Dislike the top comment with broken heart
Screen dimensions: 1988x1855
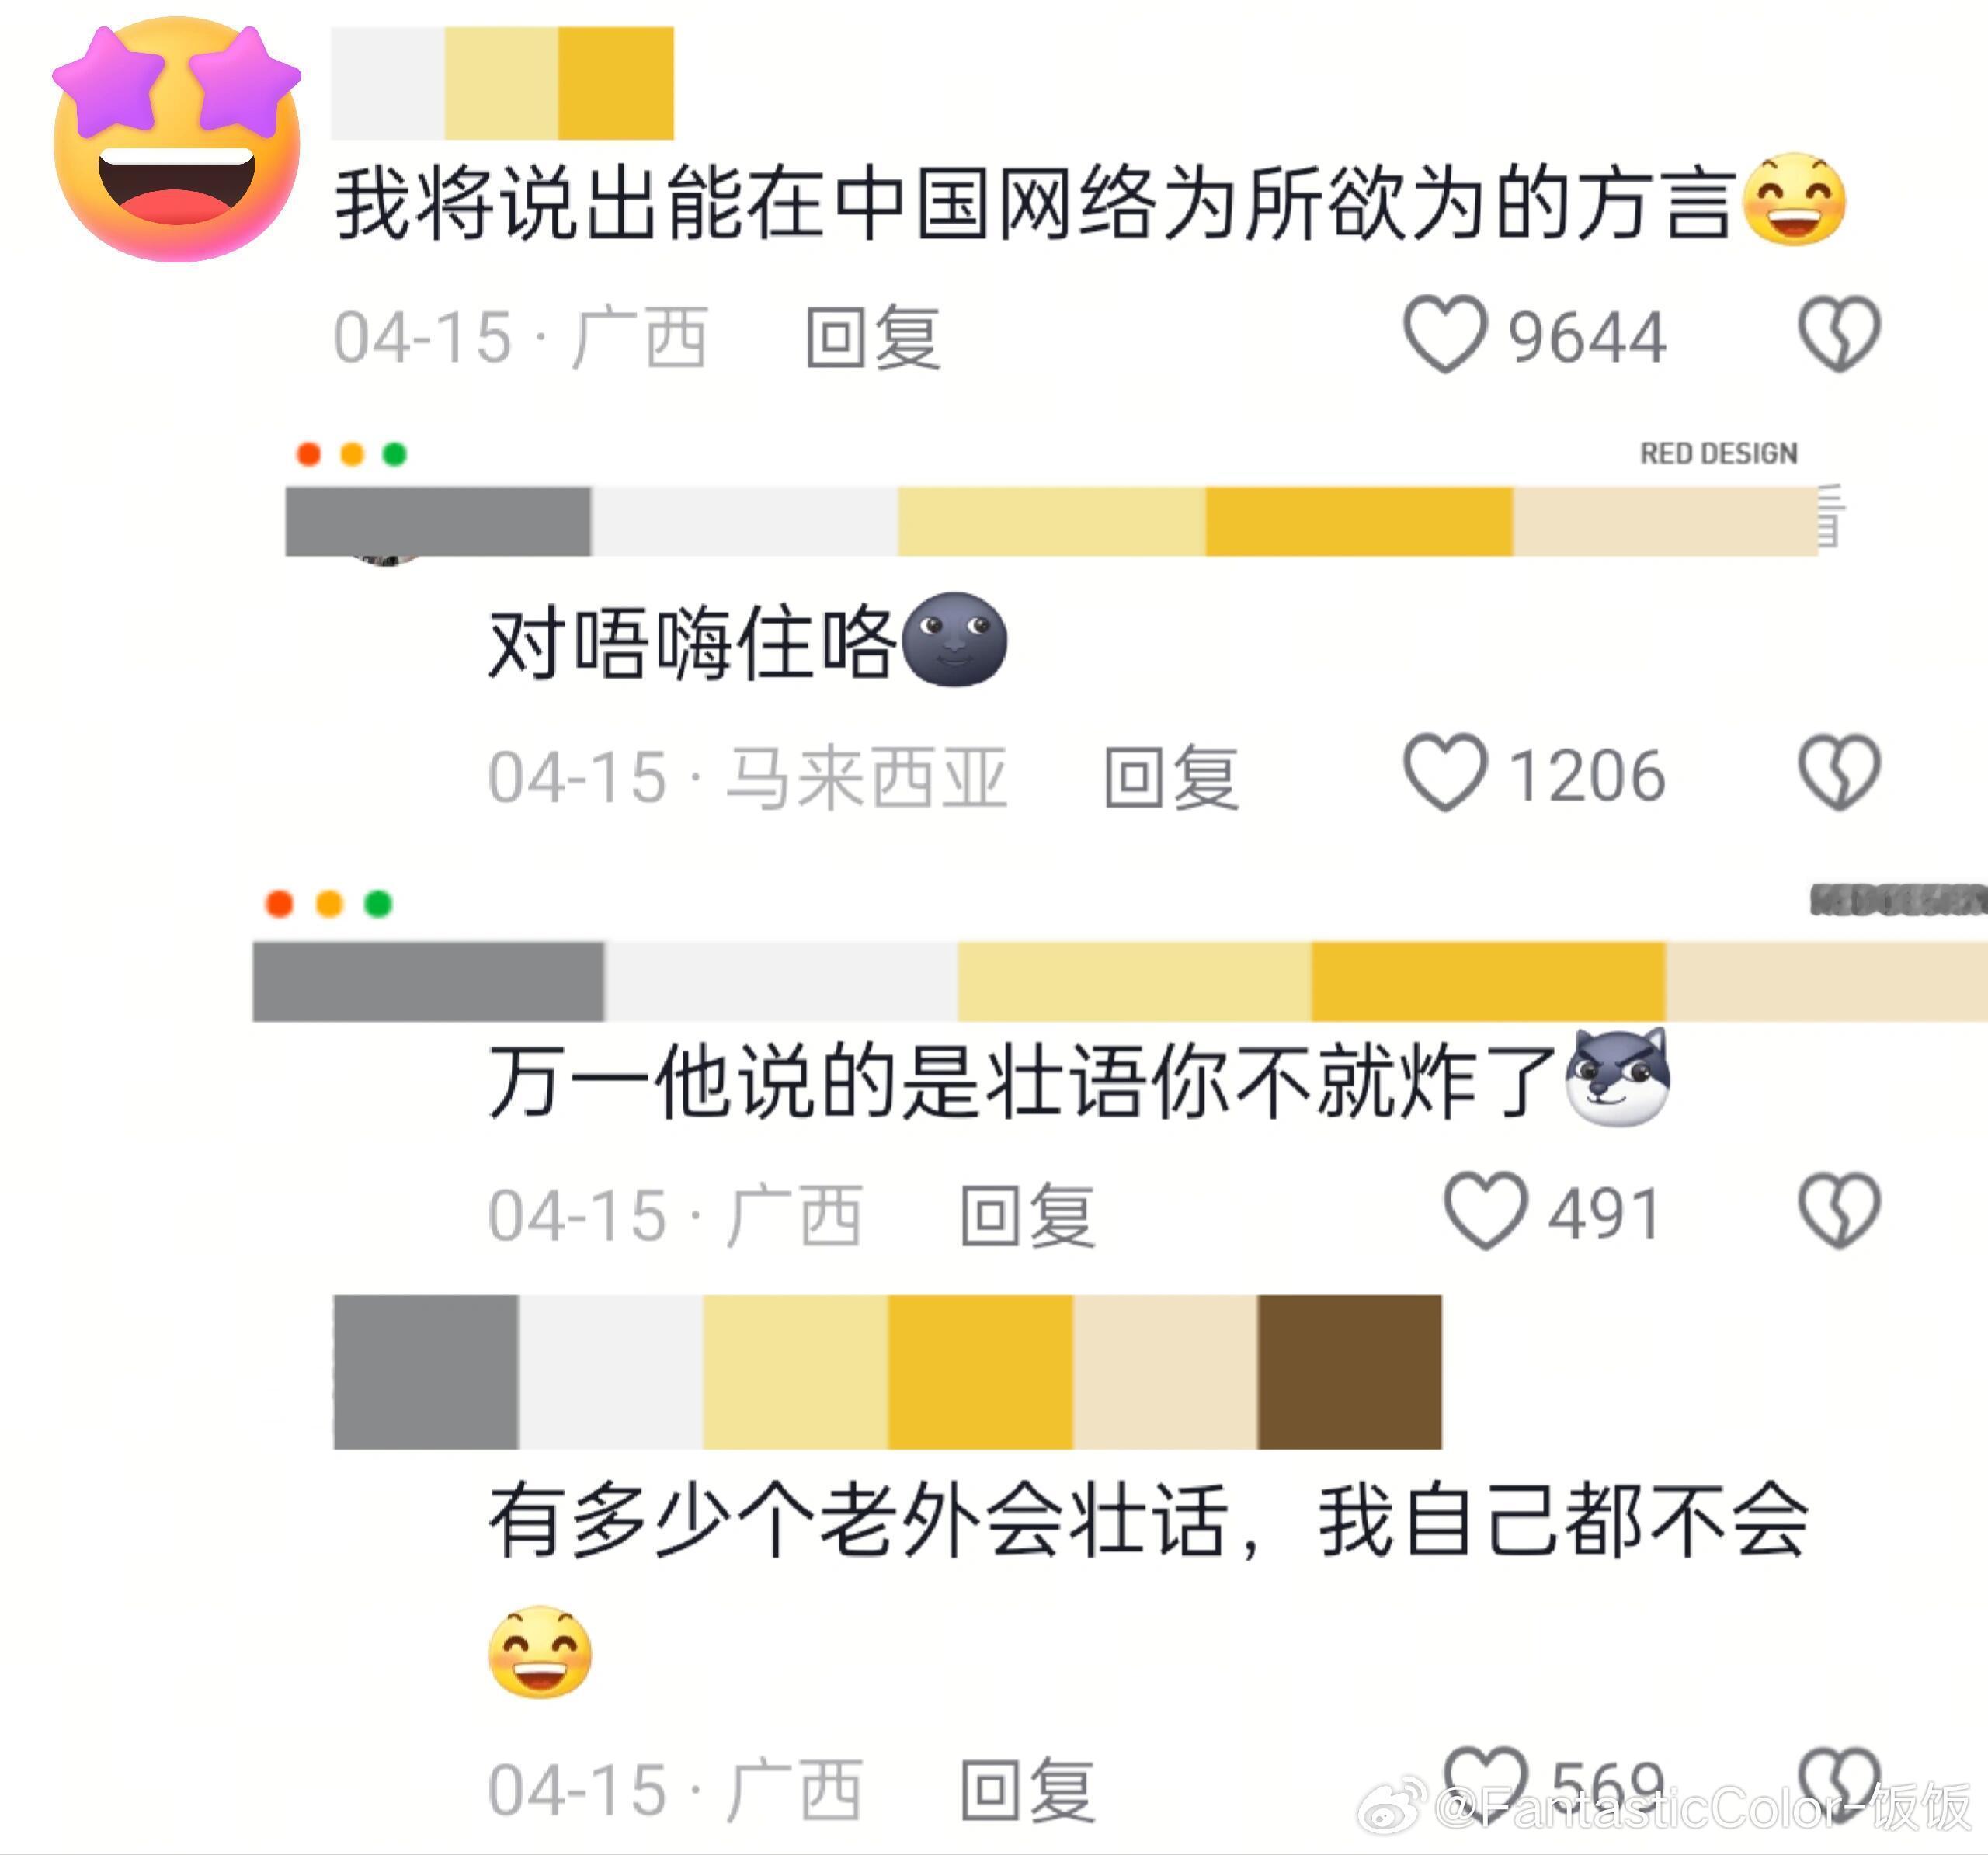(1839, 335)
